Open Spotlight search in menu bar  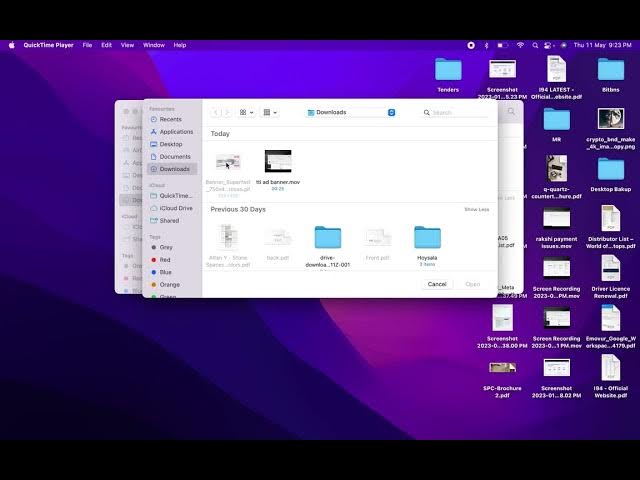coord(535,45)
